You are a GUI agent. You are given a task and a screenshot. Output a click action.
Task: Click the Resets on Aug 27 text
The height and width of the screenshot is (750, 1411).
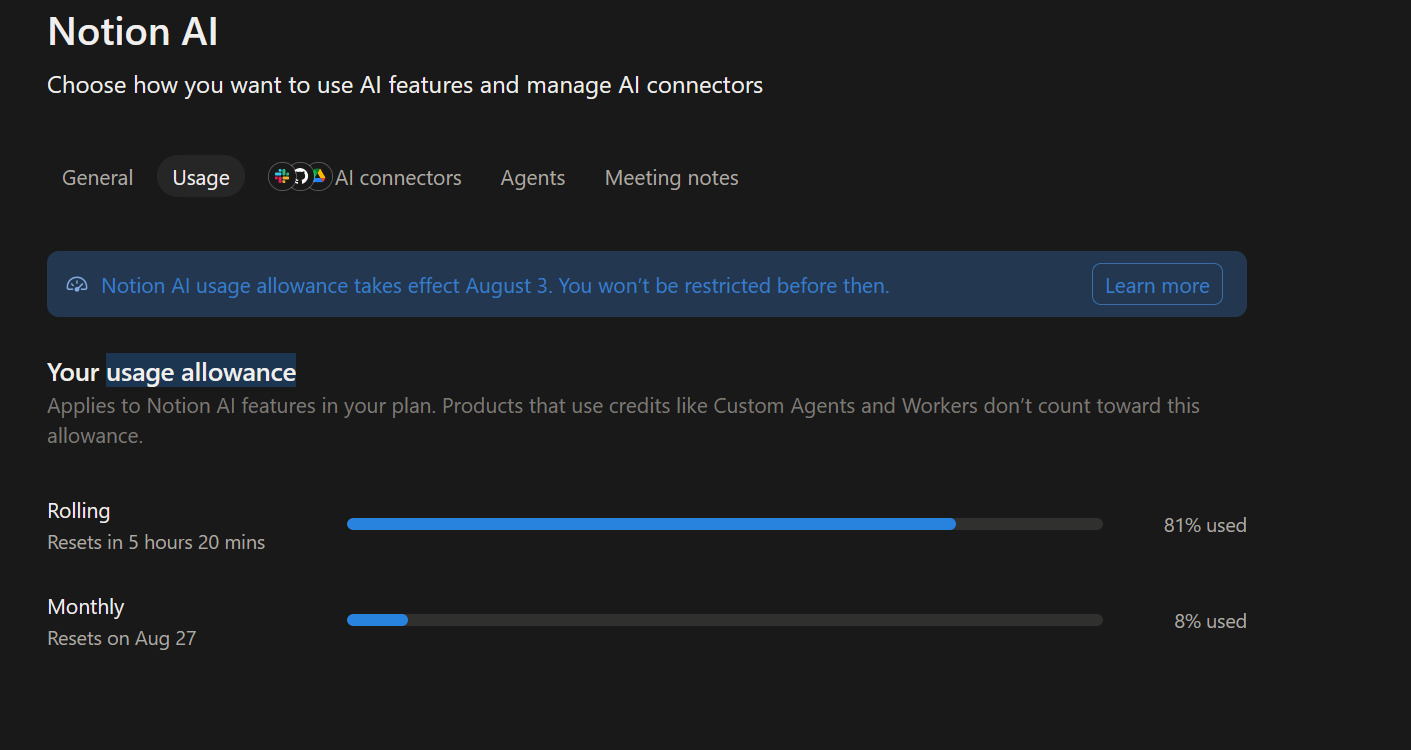point(122,638)
